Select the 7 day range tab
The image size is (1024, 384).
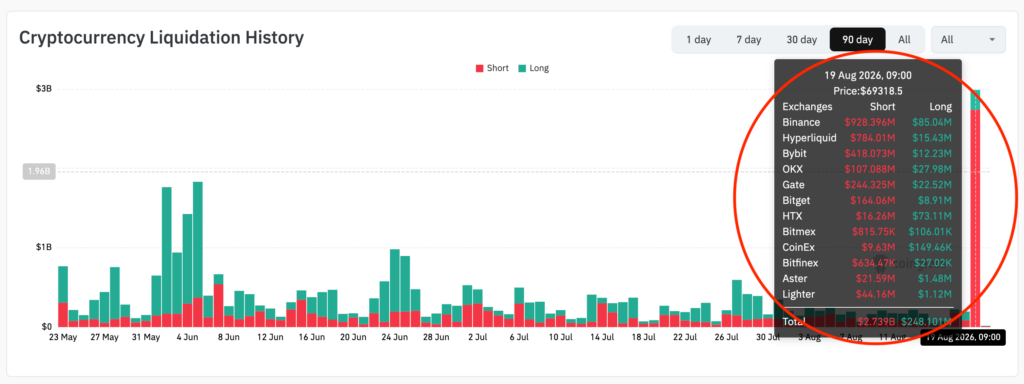748,40
